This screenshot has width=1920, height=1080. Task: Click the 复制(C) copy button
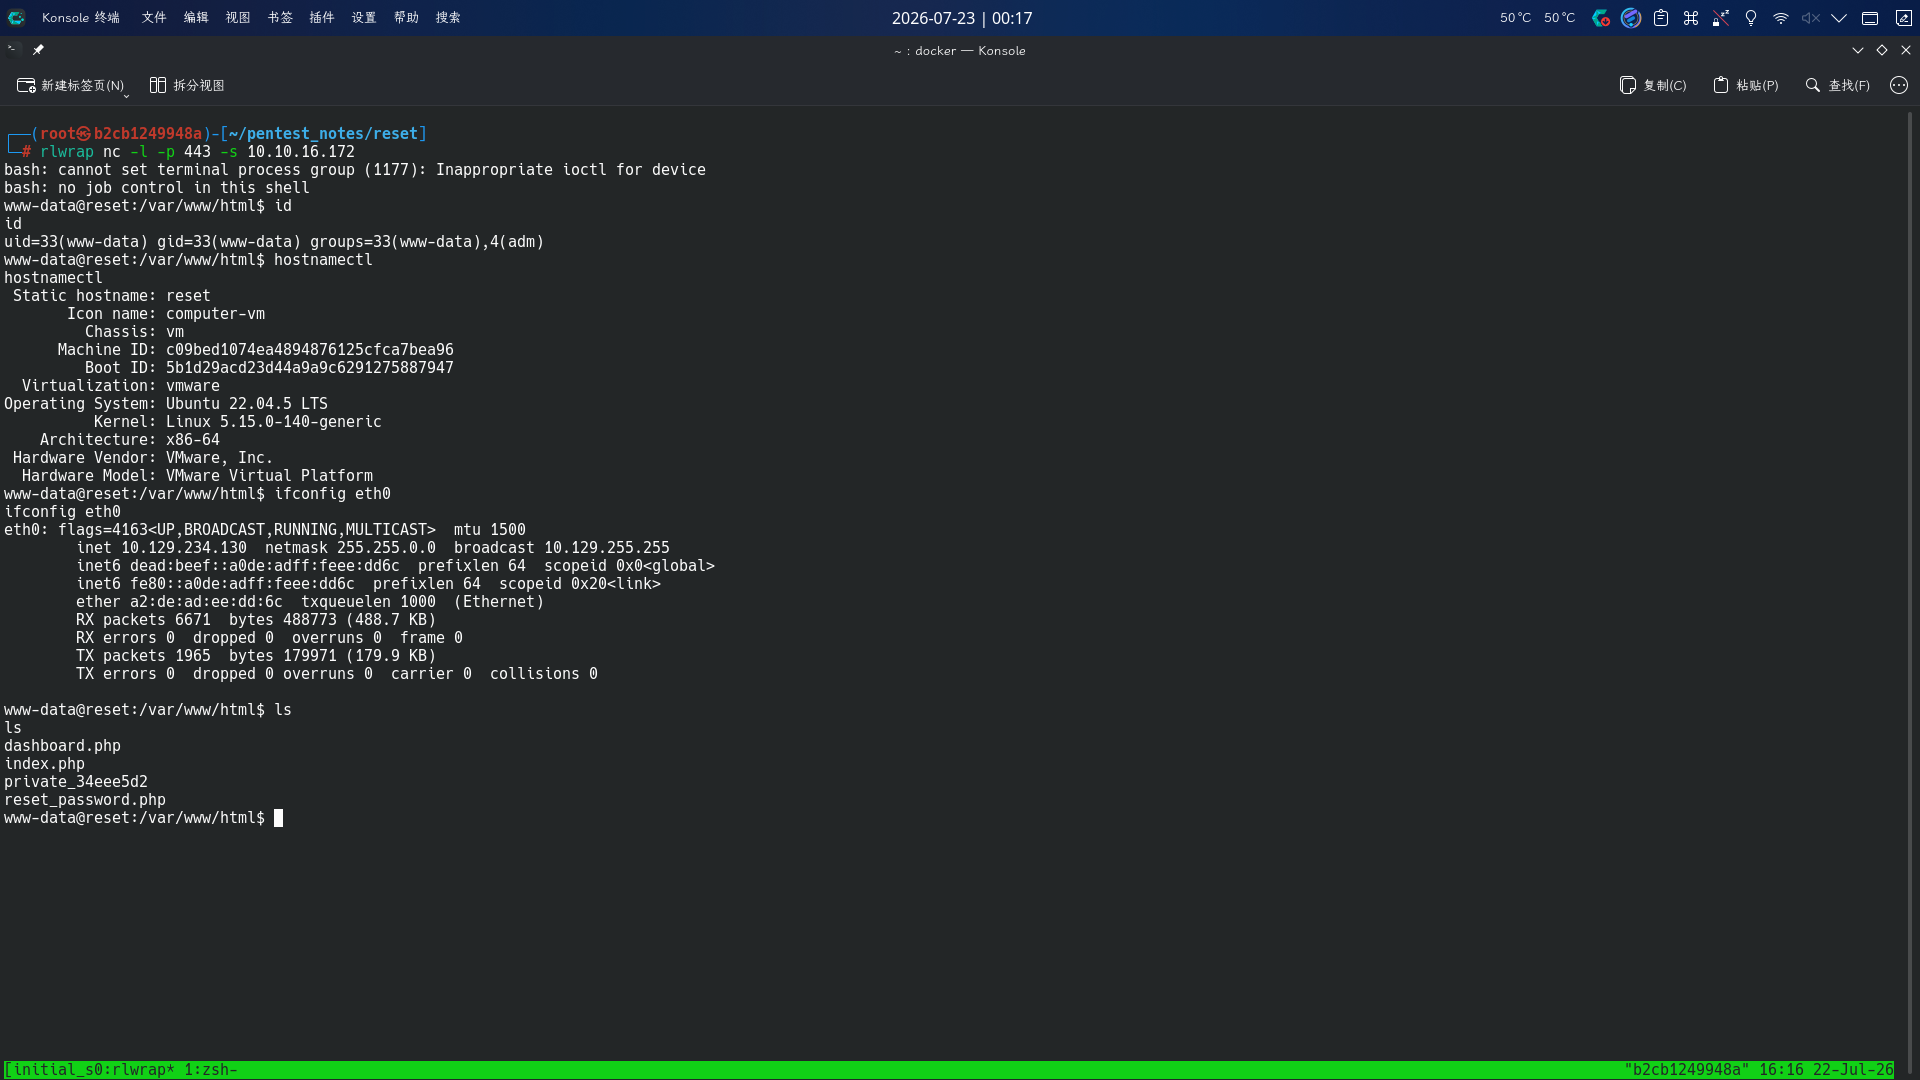tap(1652, 86)
